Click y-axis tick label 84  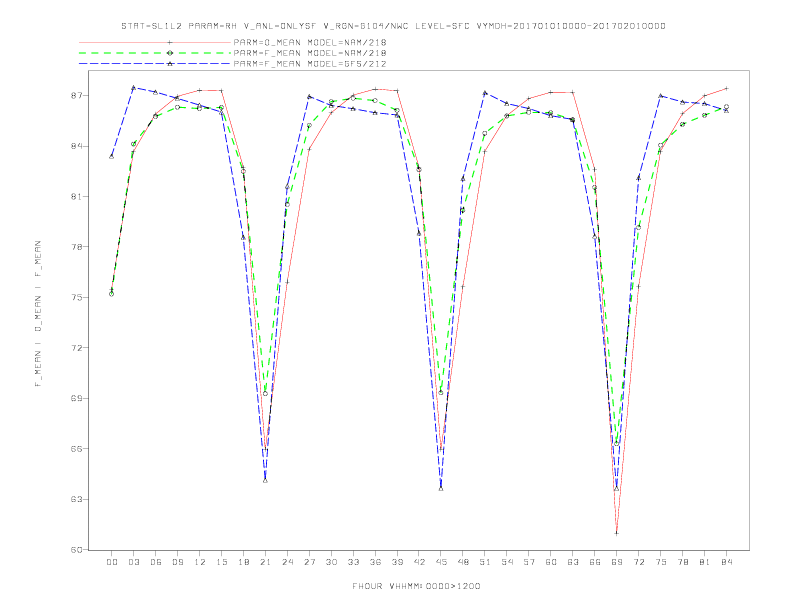tap(77, 146)
